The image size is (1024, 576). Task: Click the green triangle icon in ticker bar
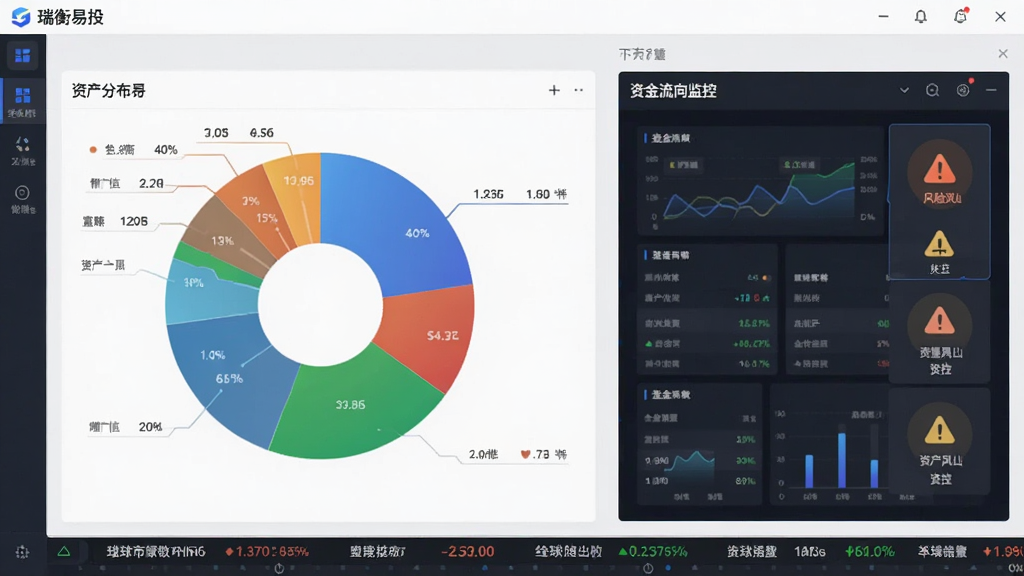point(63,551)
